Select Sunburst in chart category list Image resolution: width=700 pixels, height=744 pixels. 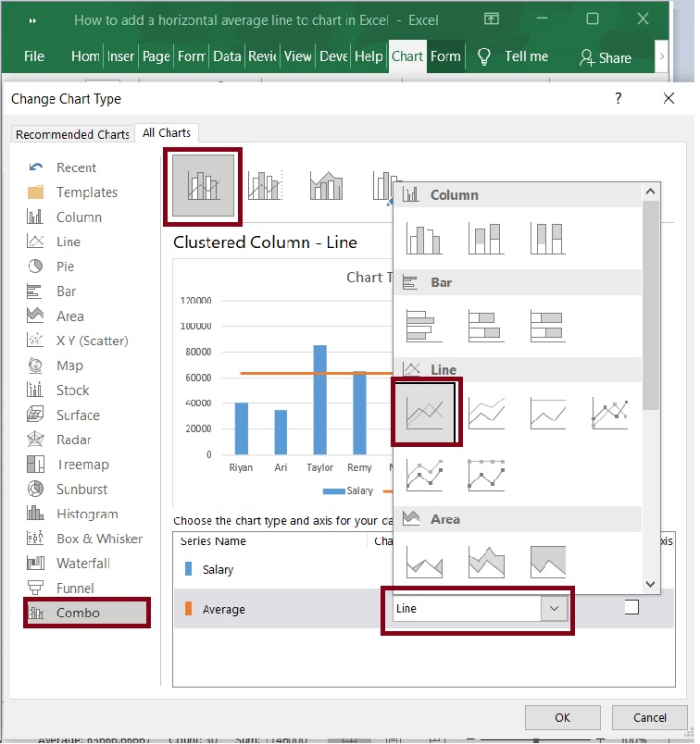82,489
